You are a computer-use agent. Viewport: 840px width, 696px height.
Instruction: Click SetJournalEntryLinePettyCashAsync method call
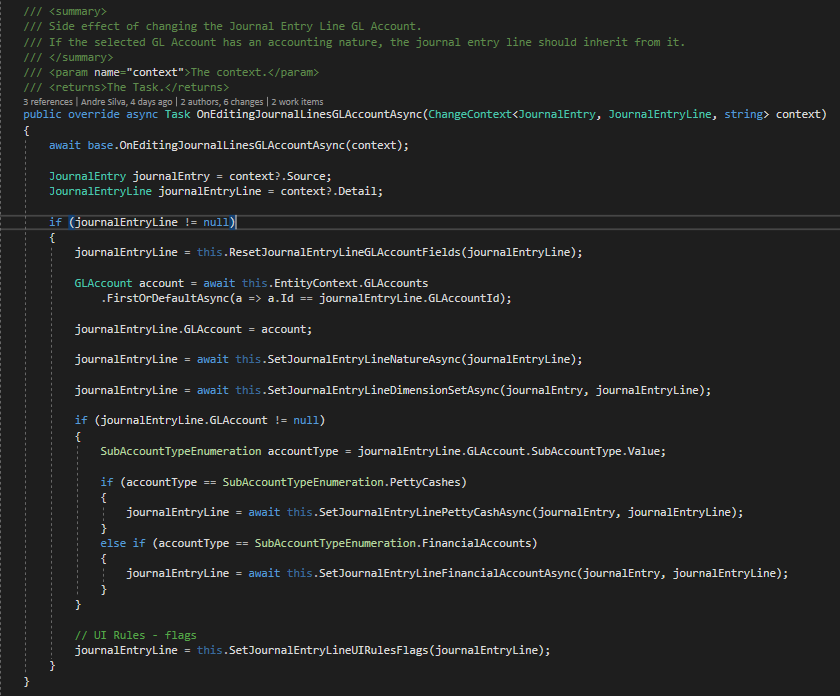click(x=425, y=512)
